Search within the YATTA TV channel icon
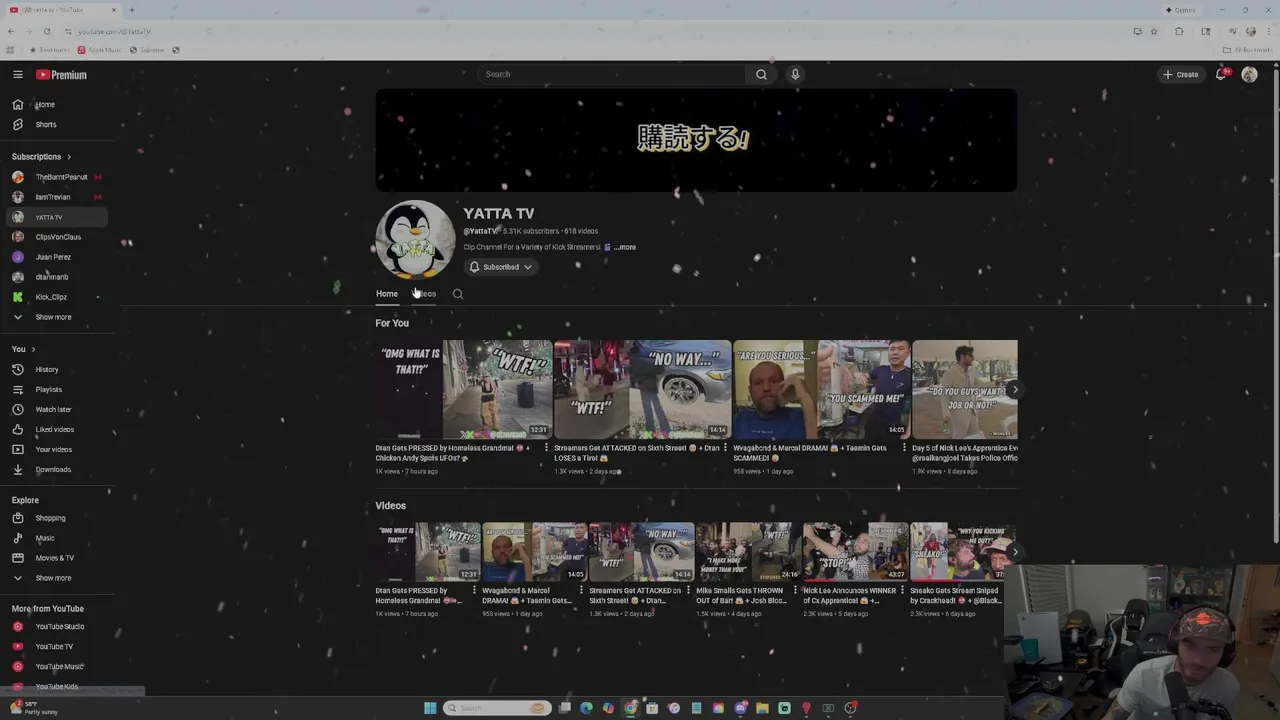This screenshot has height=720, width=1280. click(x=458, y=294)
